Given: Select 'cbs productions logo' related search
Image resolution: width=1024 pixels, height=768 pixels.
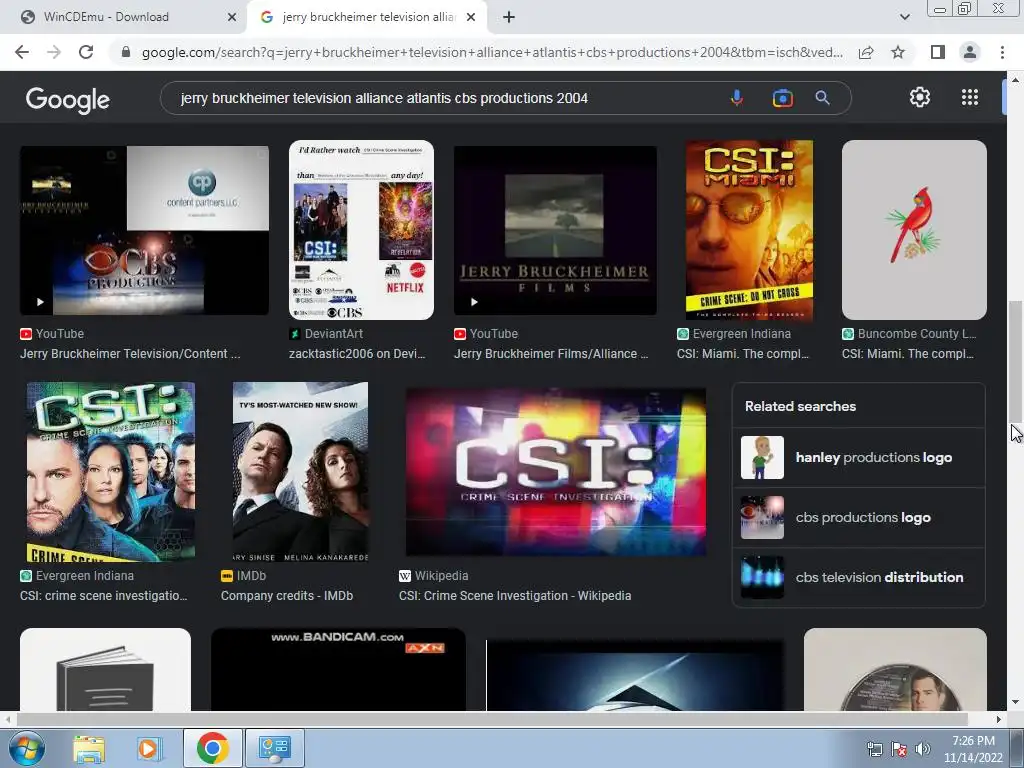Looking at the screenshot, I should (x=858, y=517).
